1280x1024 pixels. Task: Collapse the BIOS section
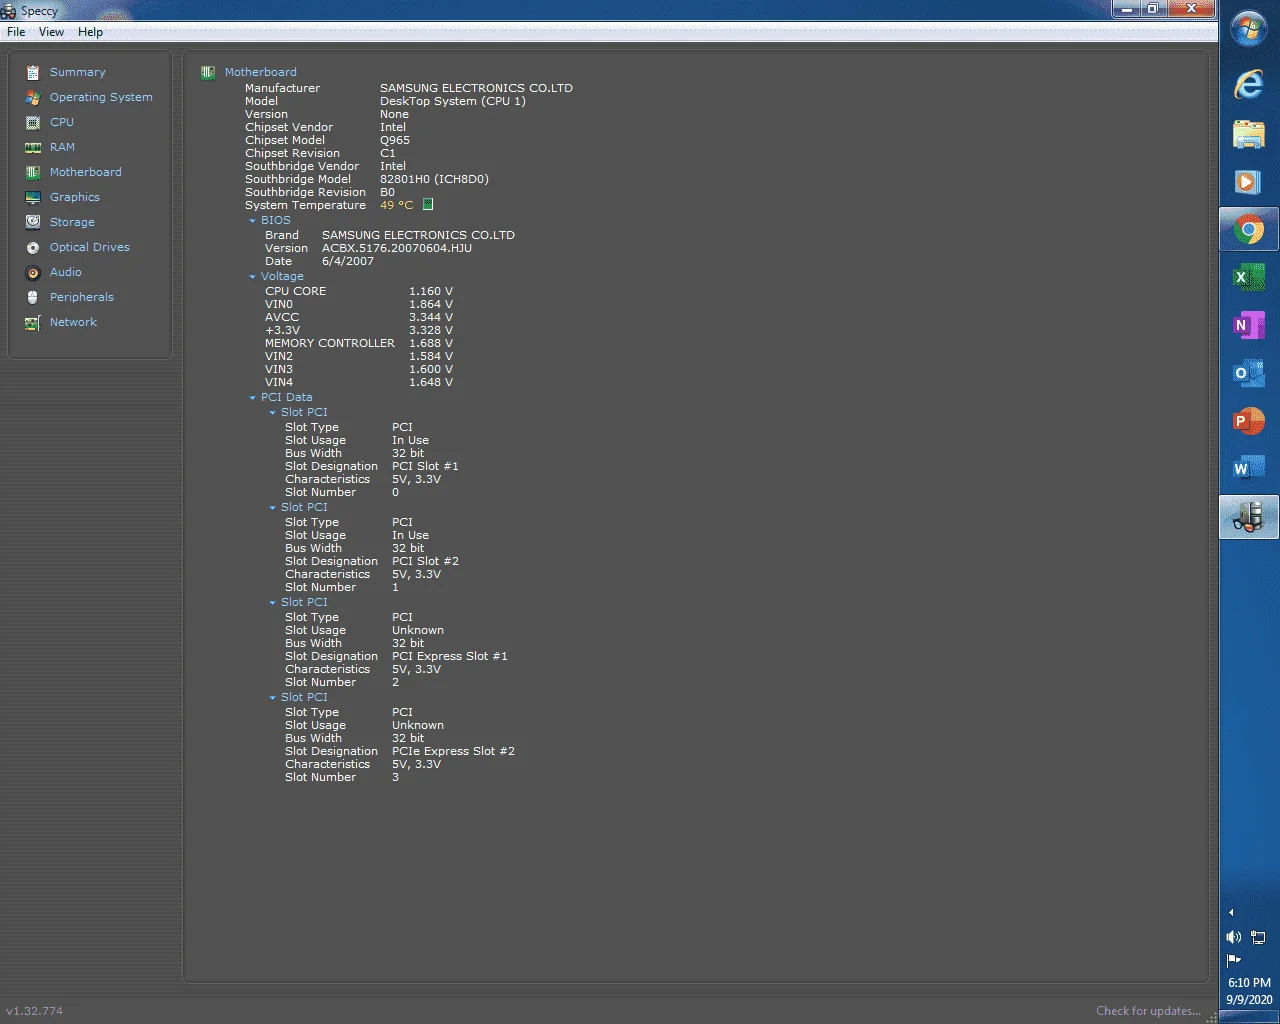252,221
